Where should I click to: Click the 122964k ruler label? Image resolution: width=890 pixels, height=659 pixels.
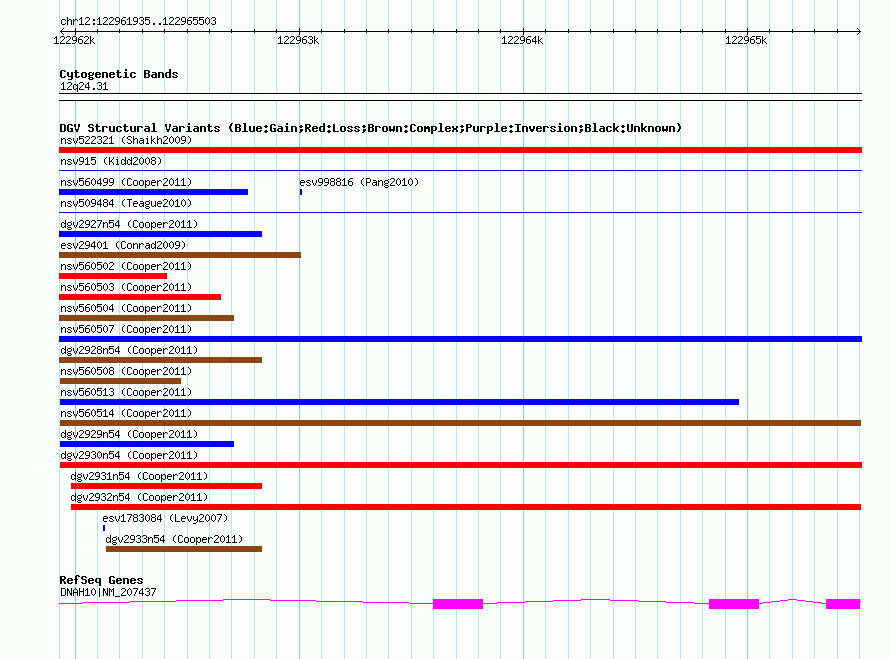(522, 40)
